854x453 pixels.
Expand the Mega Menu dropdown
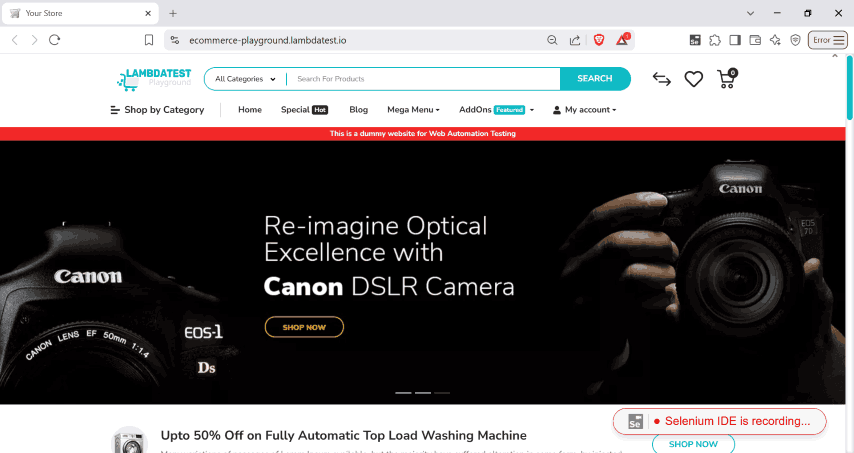pos(413,109)
